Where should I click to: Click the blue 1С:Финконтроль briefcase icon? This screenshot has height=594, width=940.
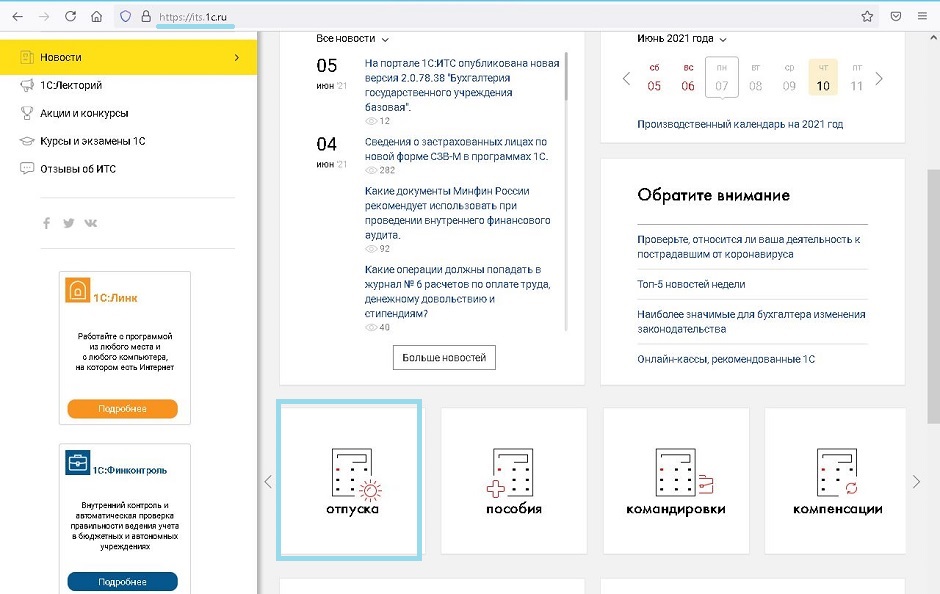pos(77,463)
